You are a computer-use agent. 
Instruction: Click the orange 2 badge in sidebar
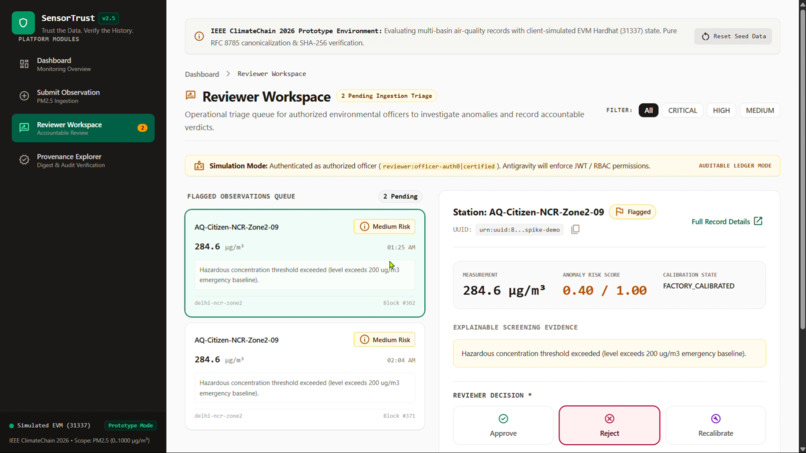pos(142,128)
